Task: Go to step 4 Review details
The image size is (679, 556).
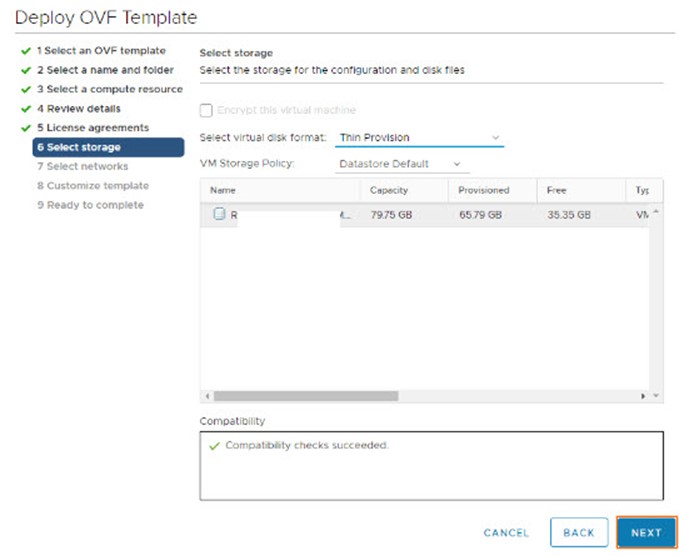Action: [79, 109]
